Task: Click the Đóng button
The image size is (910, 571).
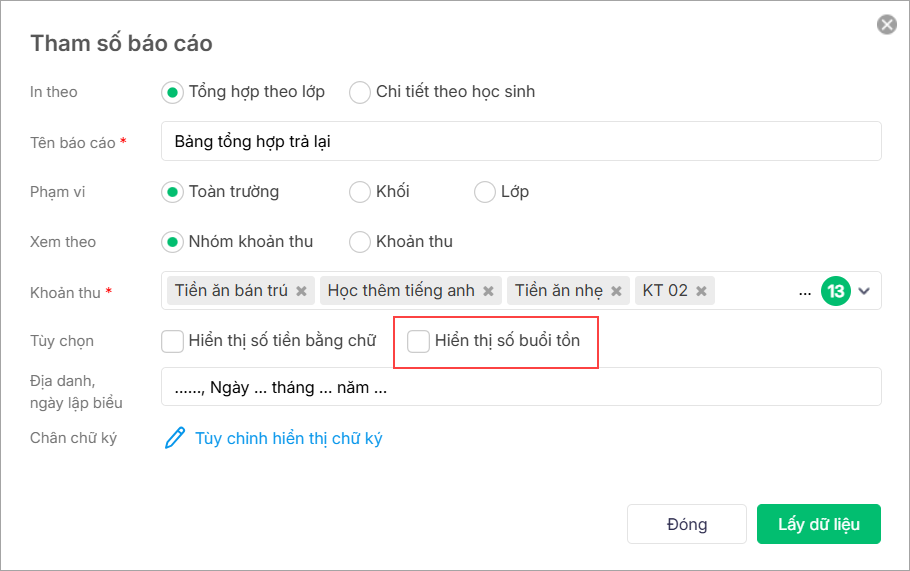Action: click(686, 524)
